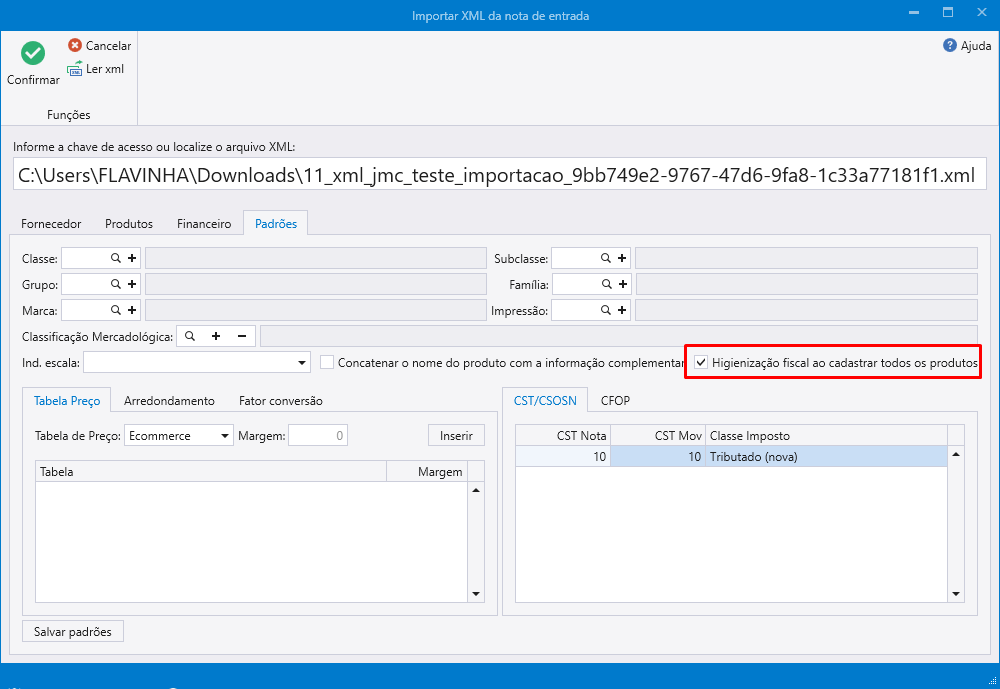Screen dimensions: 1000x689
Task: Open the Arredondamento tab
Action: [x=169, y=401]
